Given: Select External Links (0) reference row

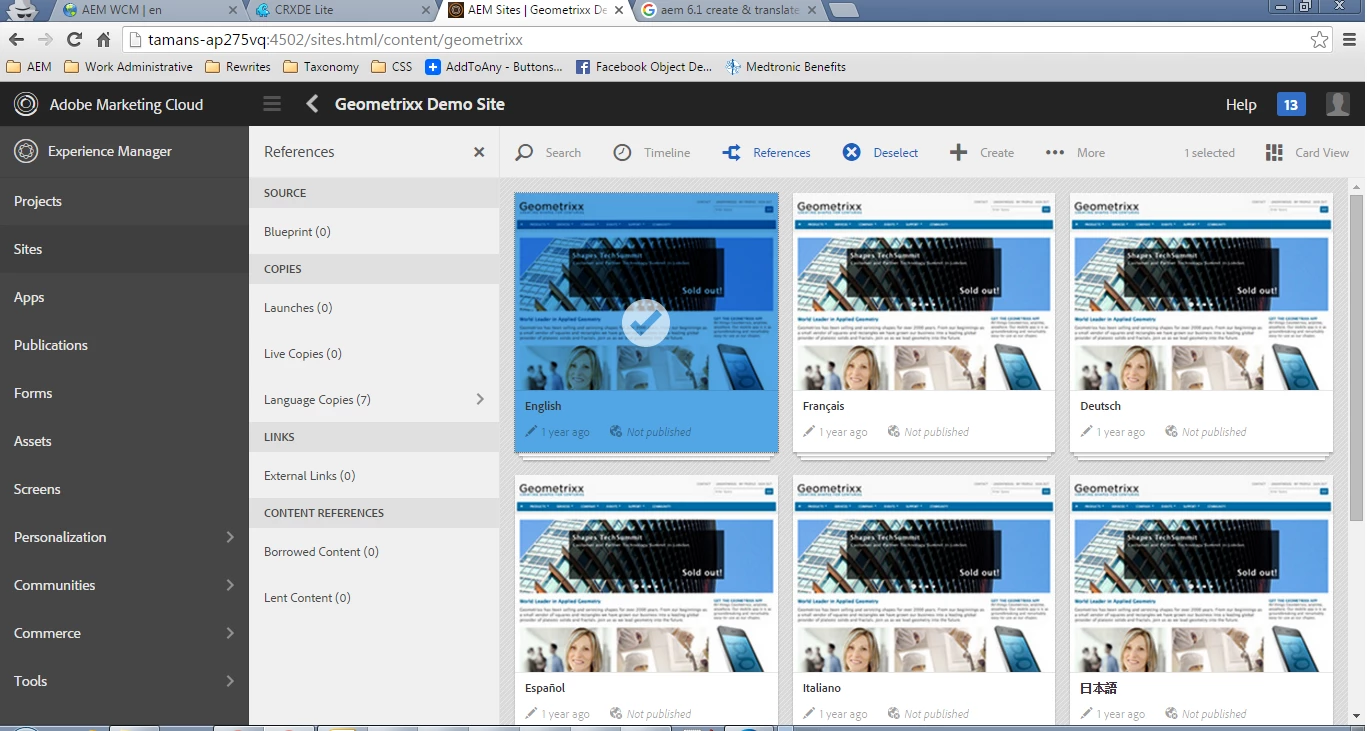Looking at the screenshot, I should pos(374,475).
